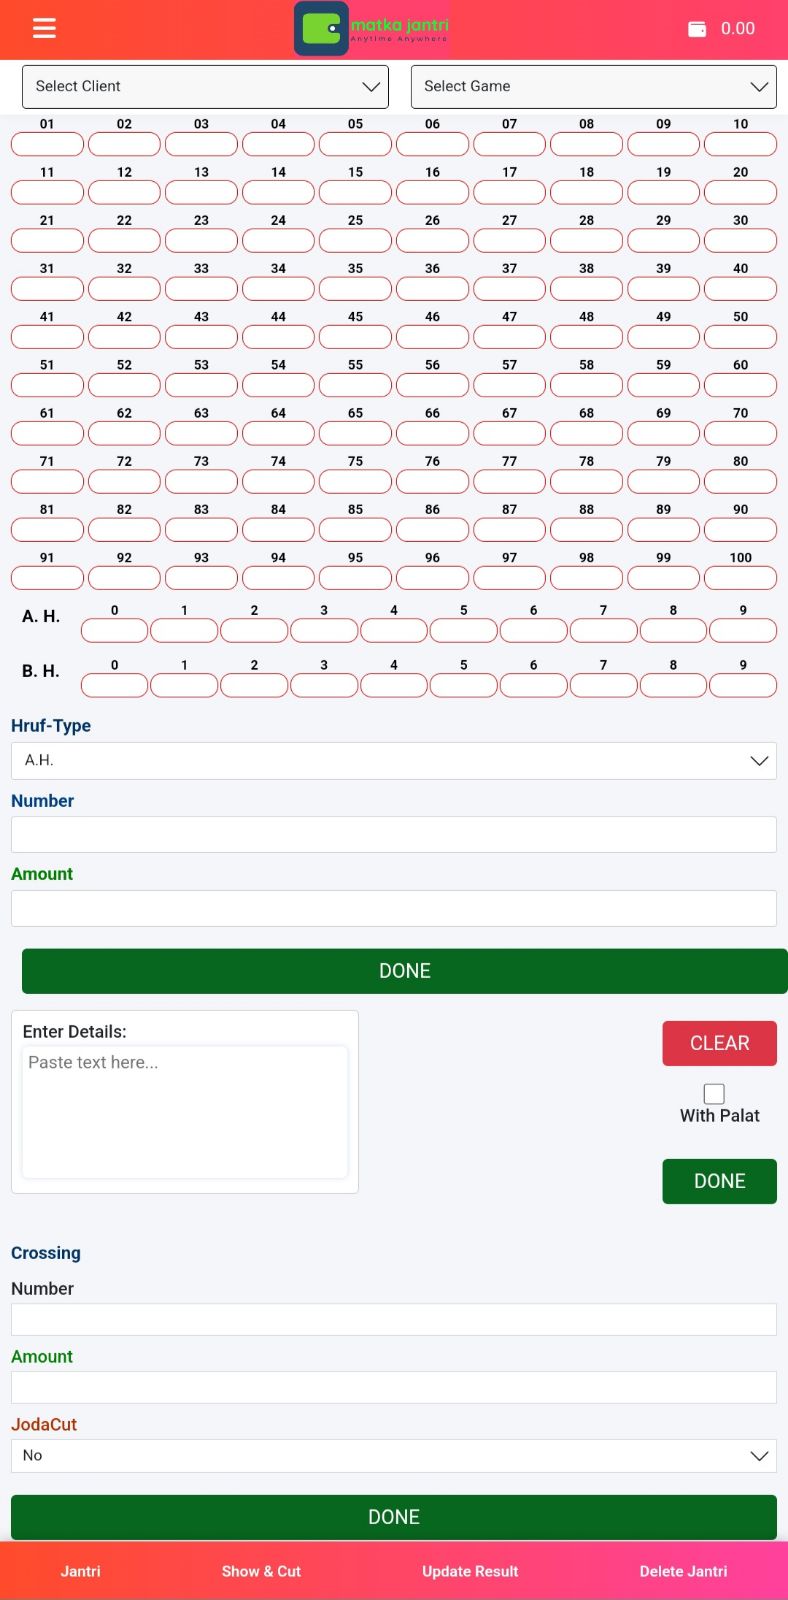
Task: Open the Hruf-Type dropdown
Action: 393,761
